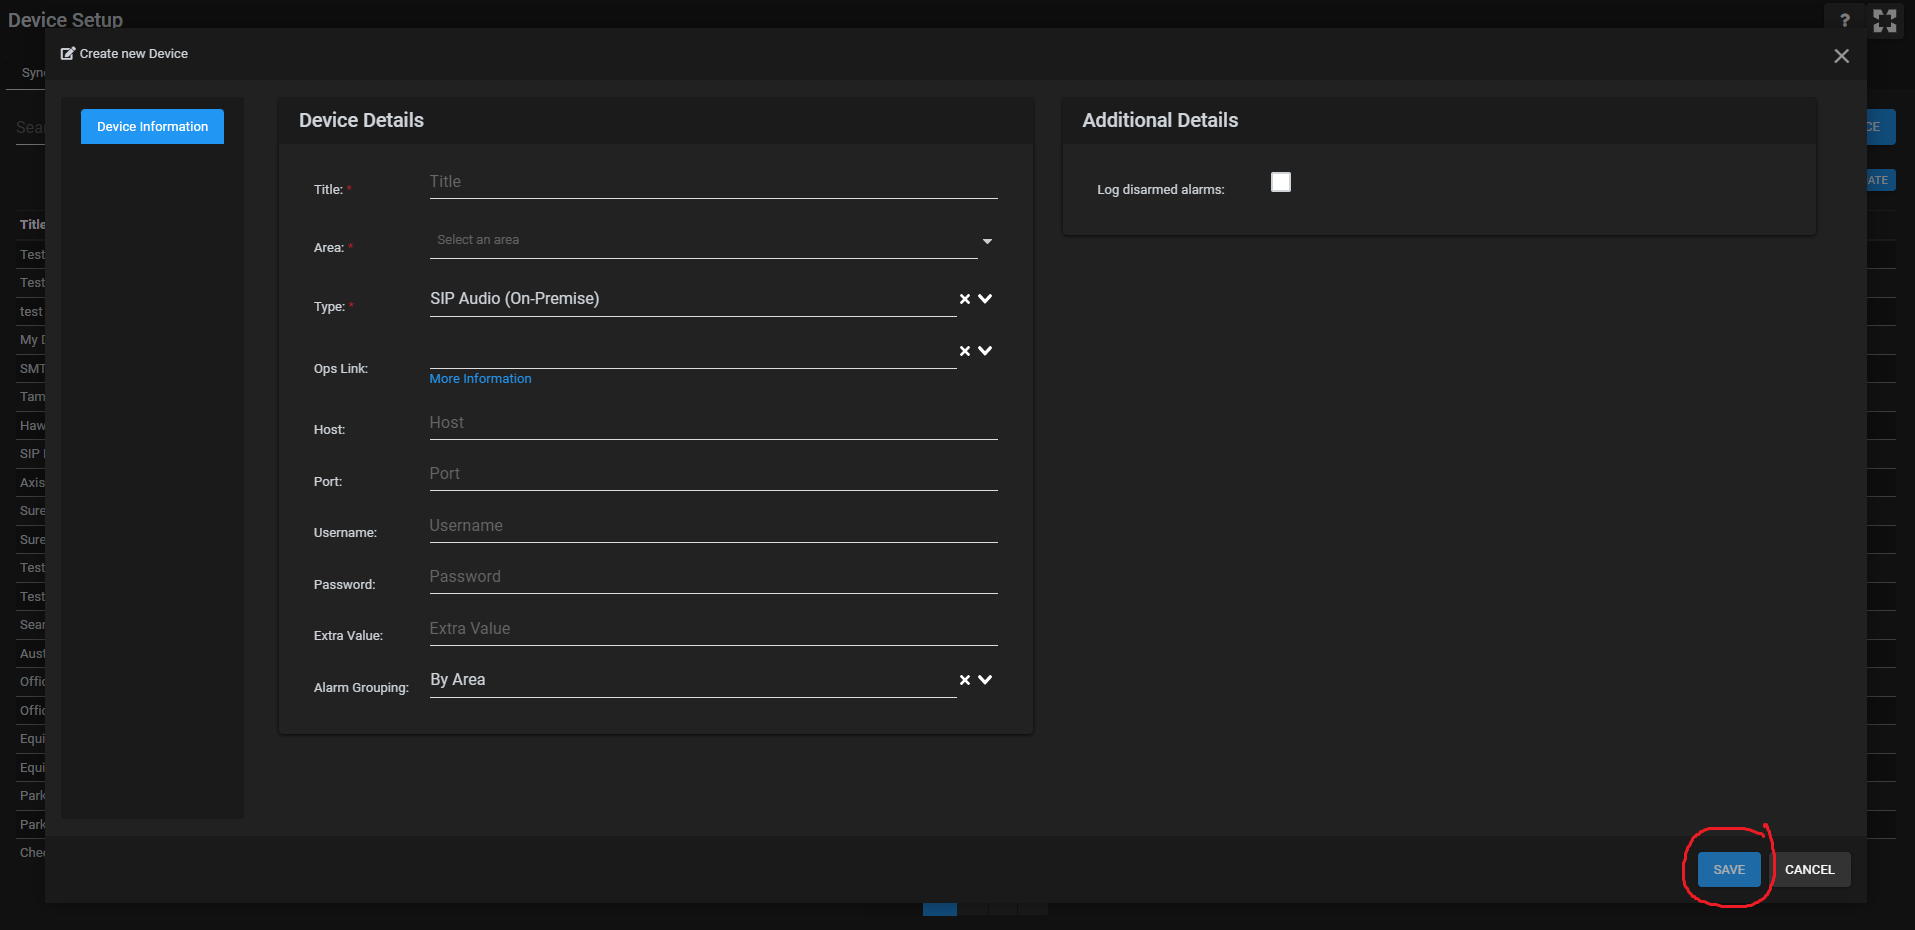Click the Cancel button

tap(1809, 870)
